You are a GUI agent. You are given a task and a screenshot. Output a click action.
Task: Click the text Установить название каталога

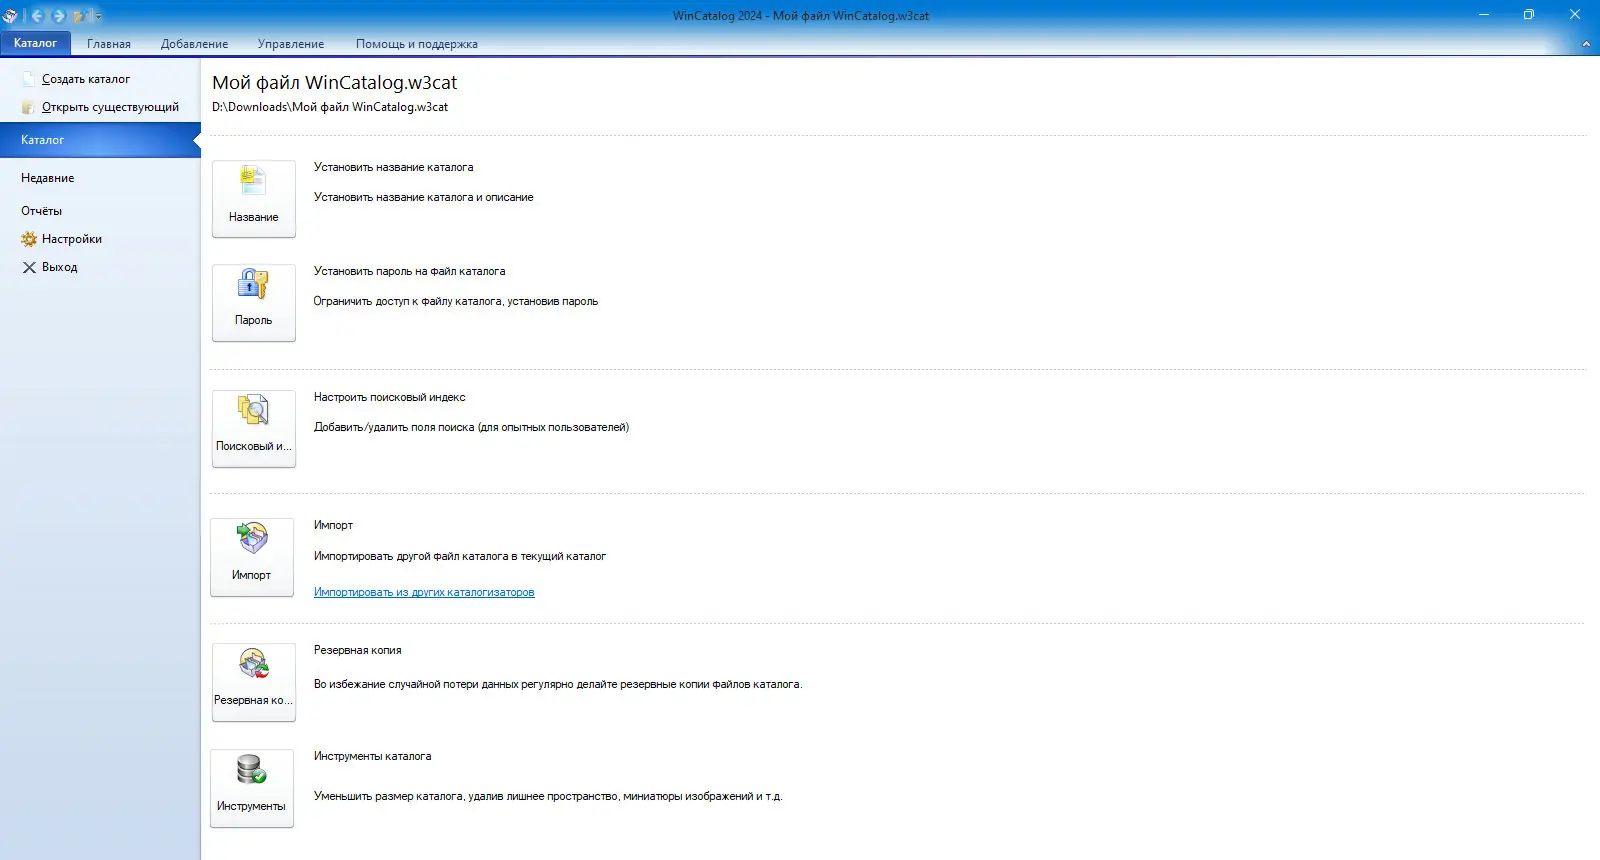coord(394,167)
